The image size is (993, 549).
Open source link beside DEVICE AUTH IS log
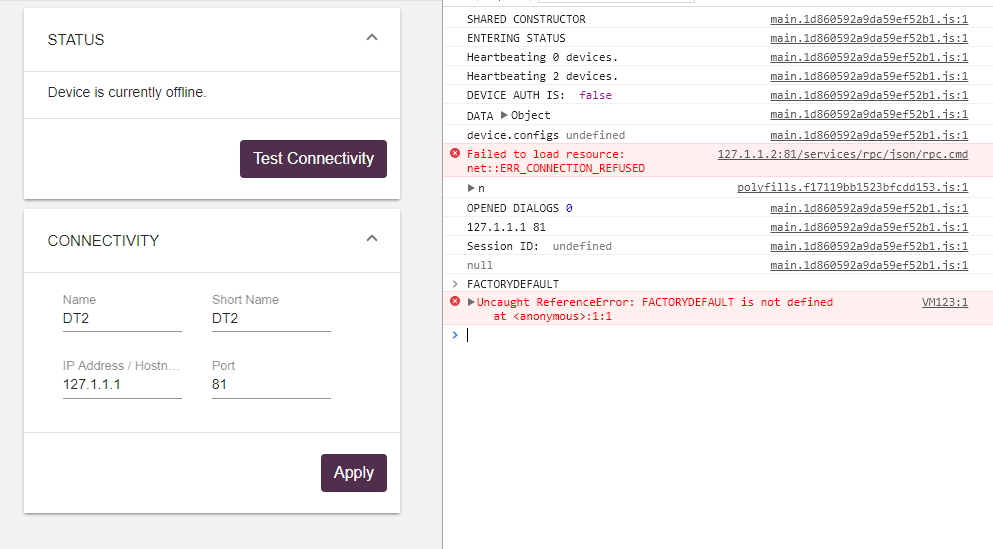868,96
